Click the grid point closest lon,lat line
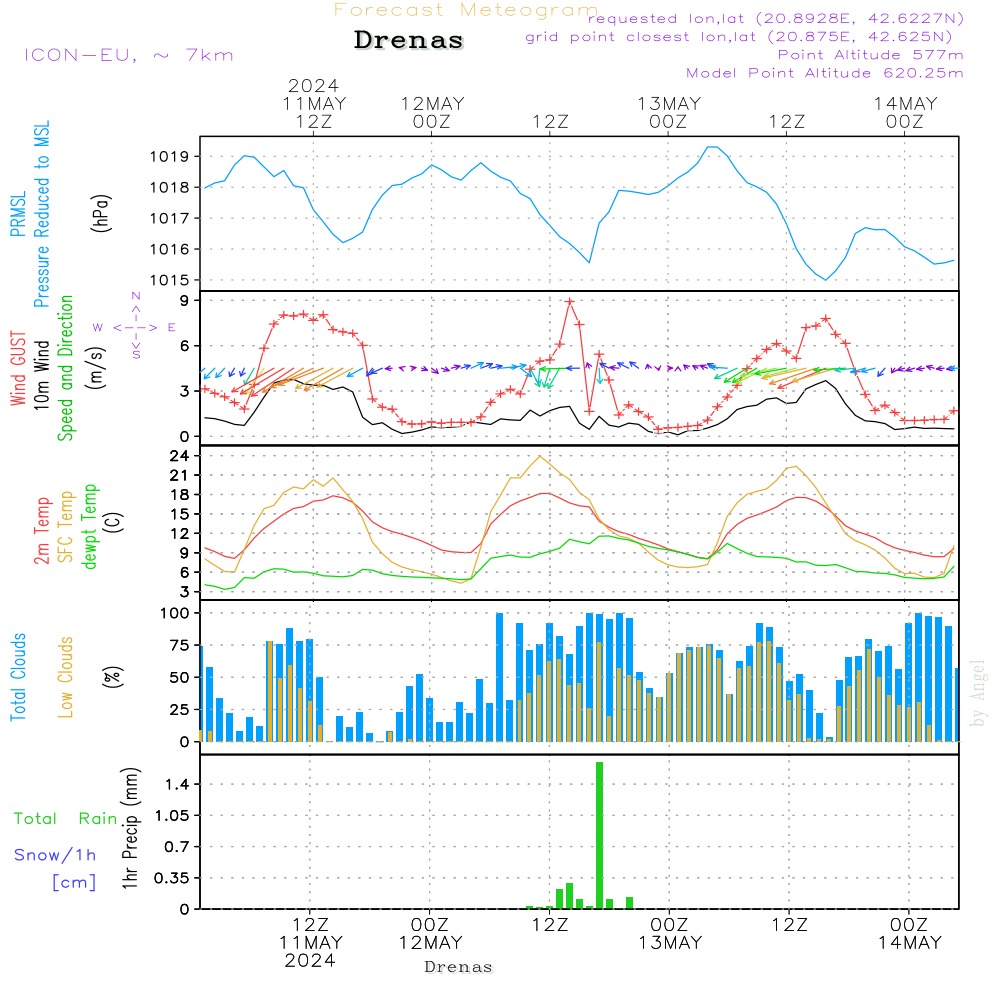 tap(739, 37)
